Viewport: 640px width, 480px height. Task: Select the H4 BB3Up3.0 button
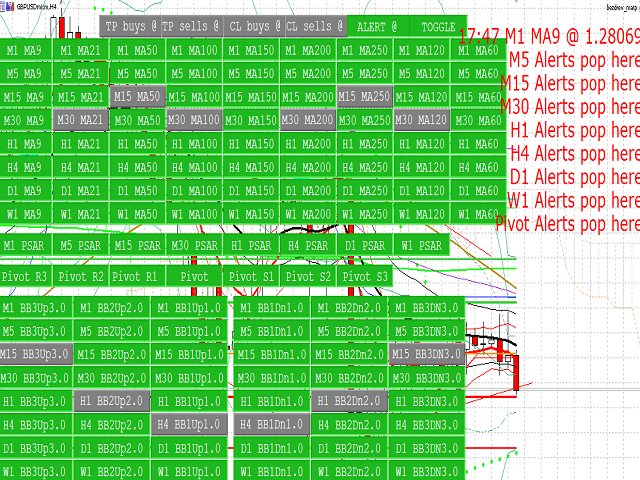36,424
